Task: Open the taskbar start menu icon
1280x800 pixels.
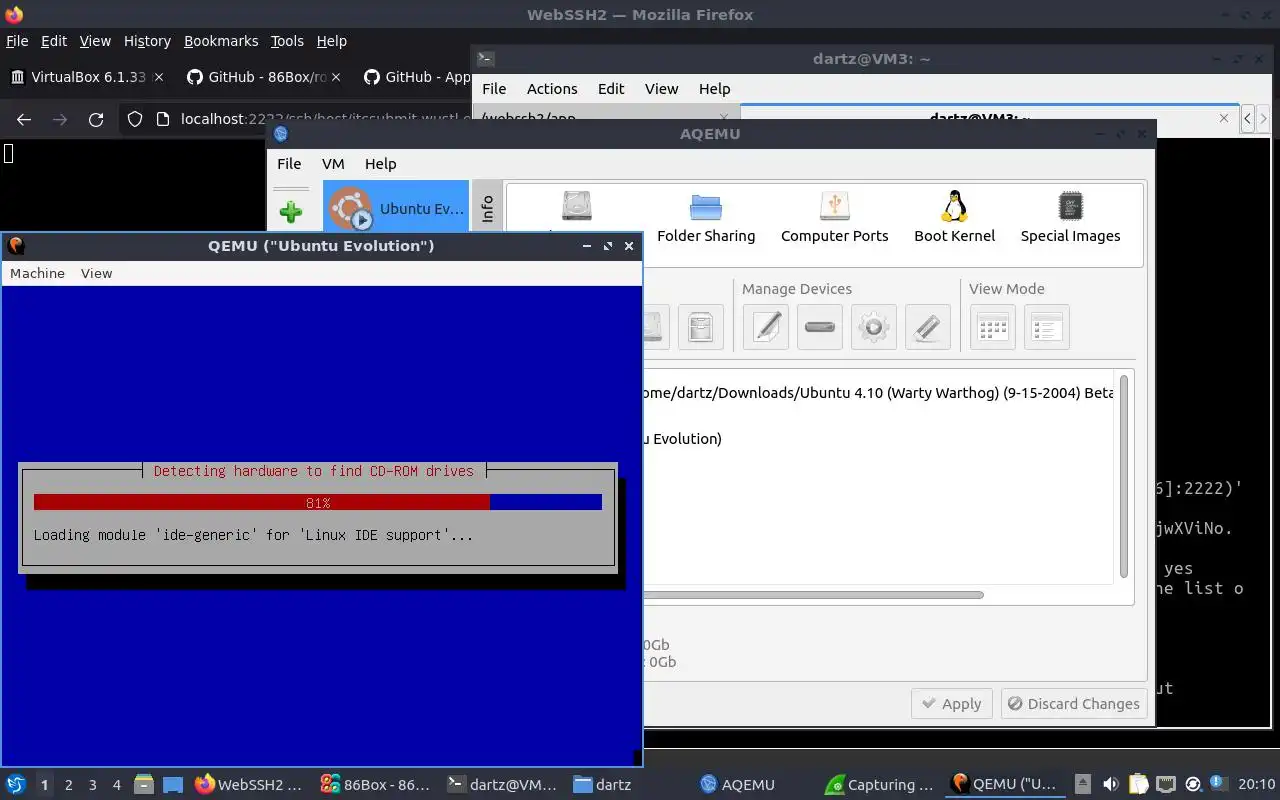Action: [16, 784]
